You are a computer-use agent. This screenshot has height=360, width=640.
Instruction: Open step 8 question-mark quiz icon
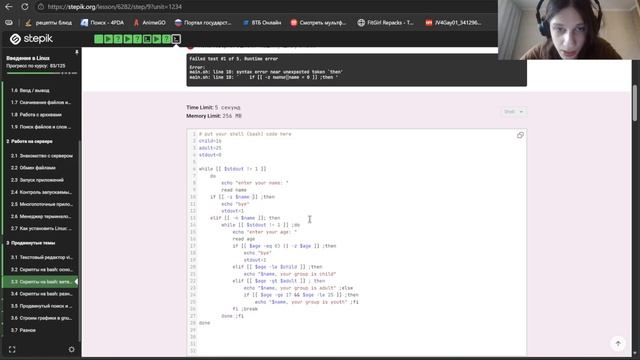click(167, 39)
